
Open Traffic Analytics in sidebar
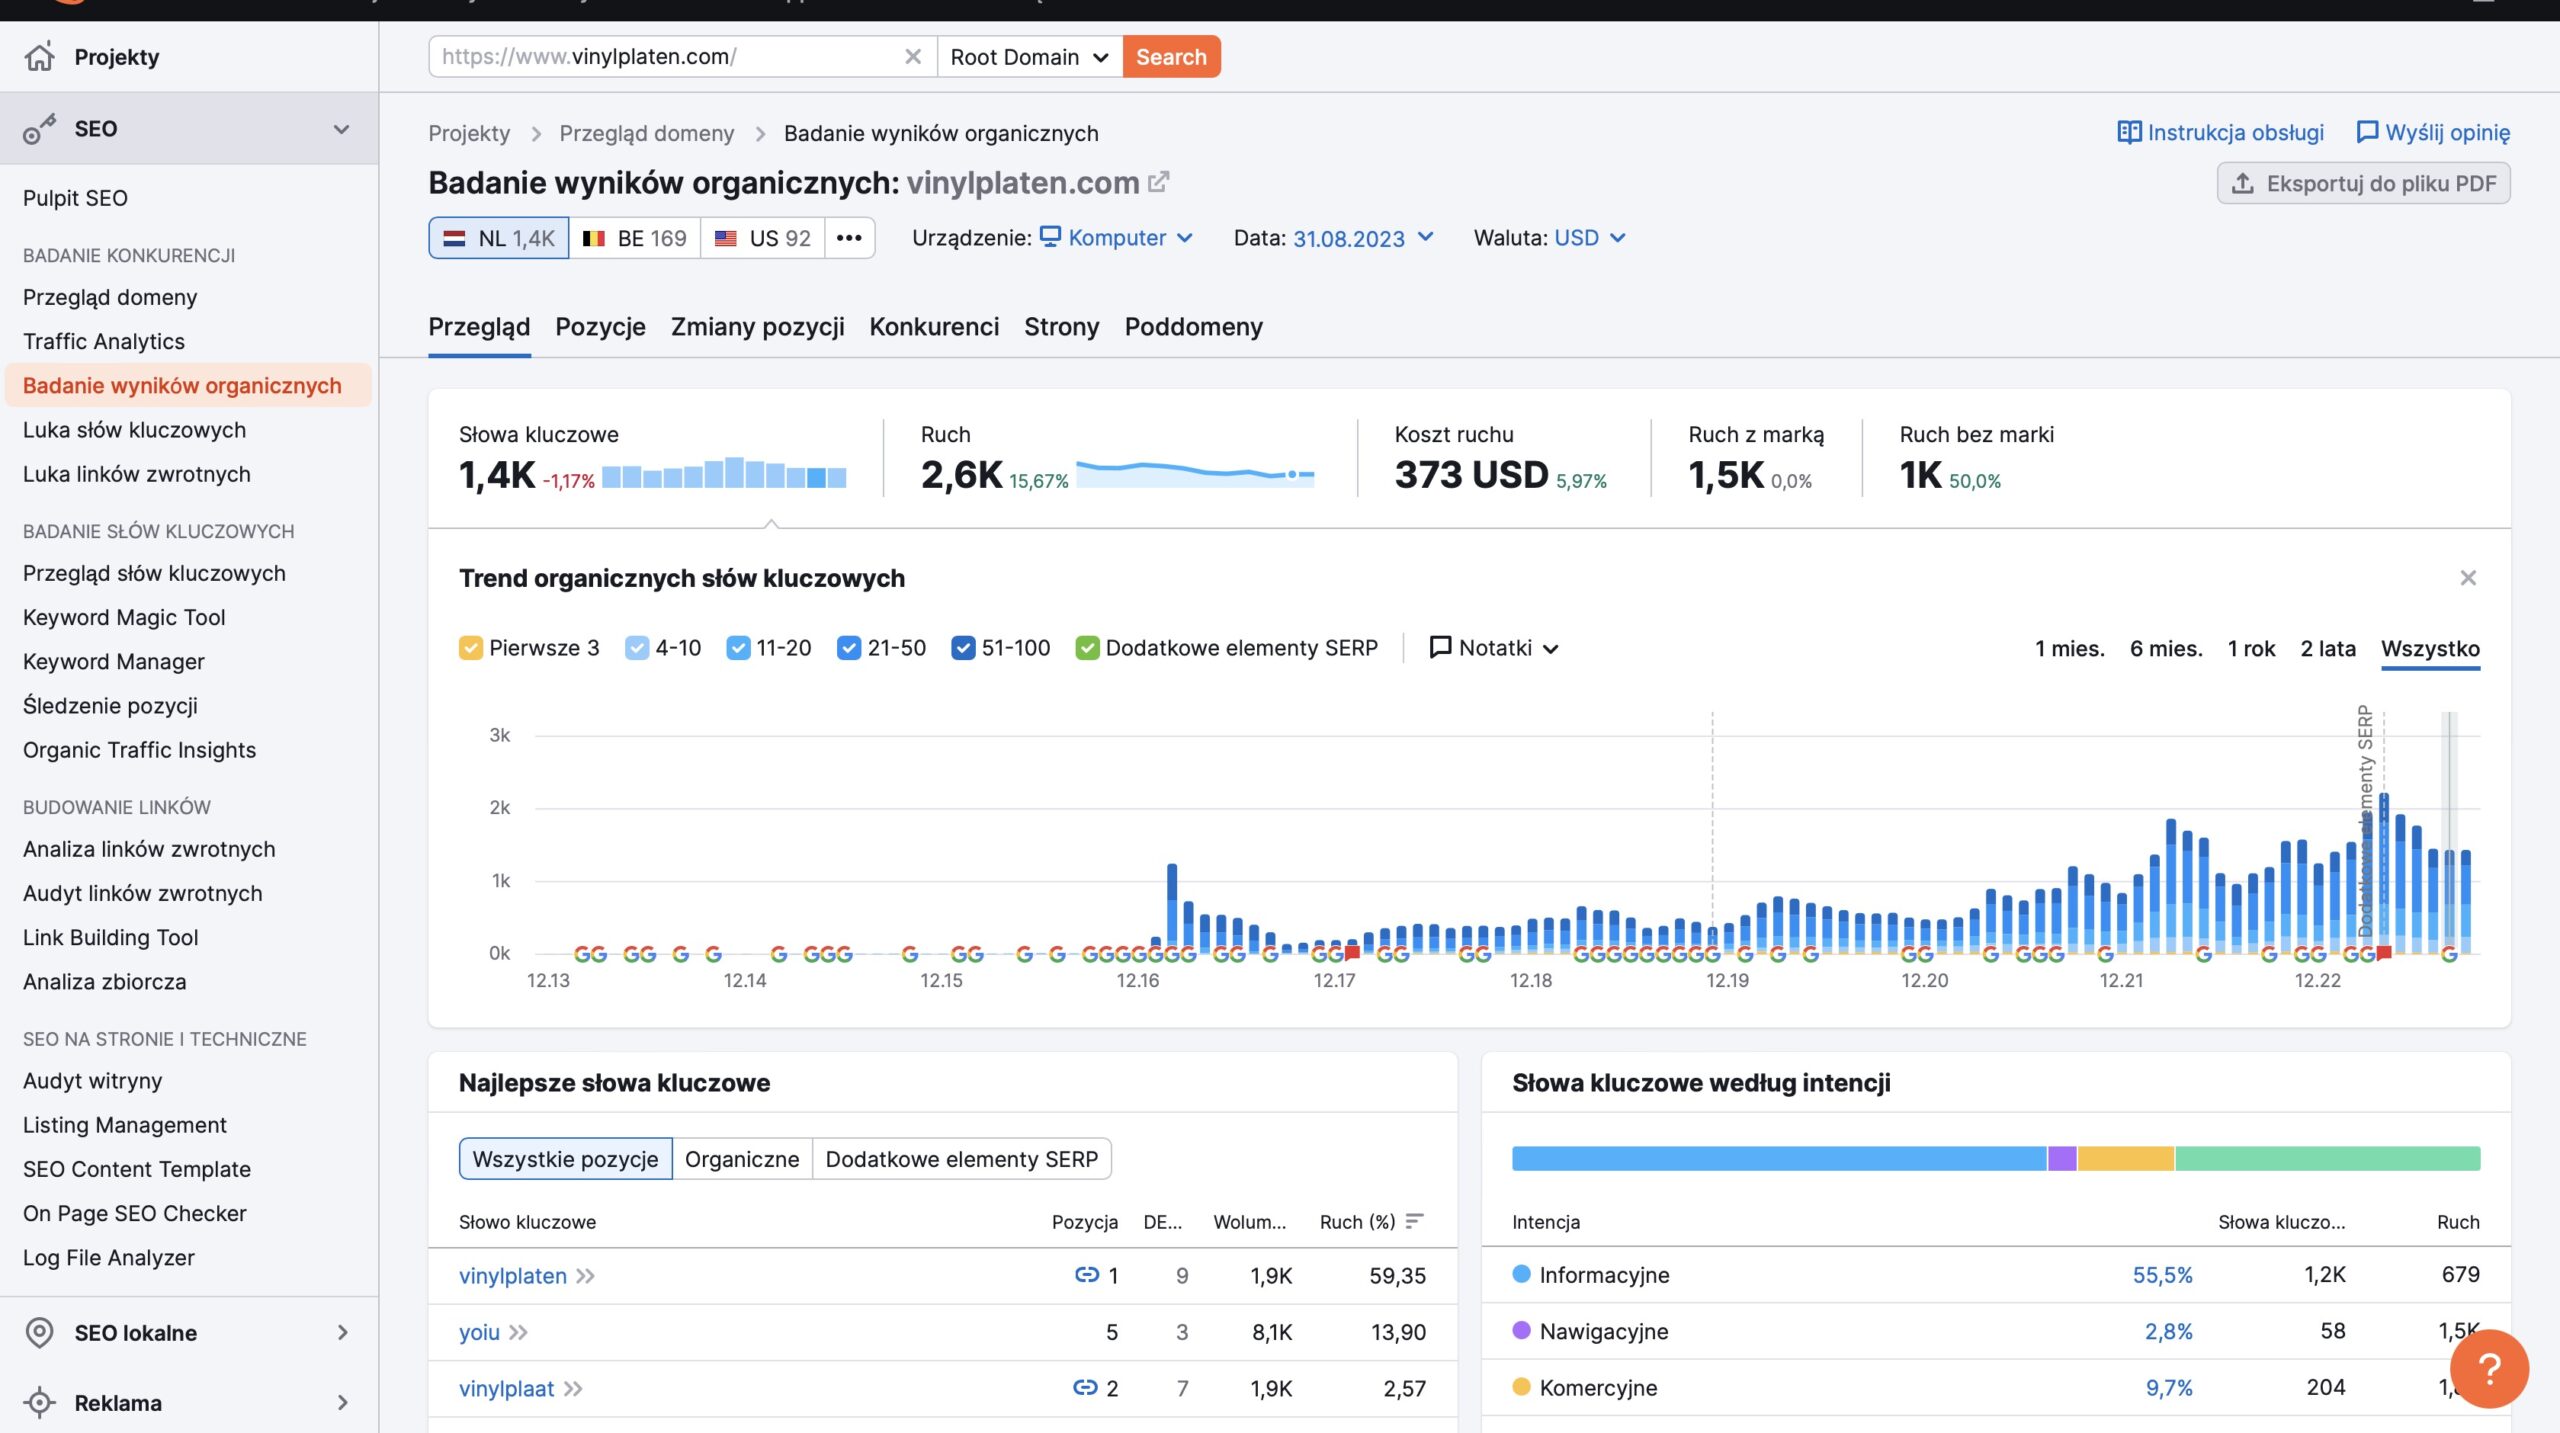[x=104, y=342]
